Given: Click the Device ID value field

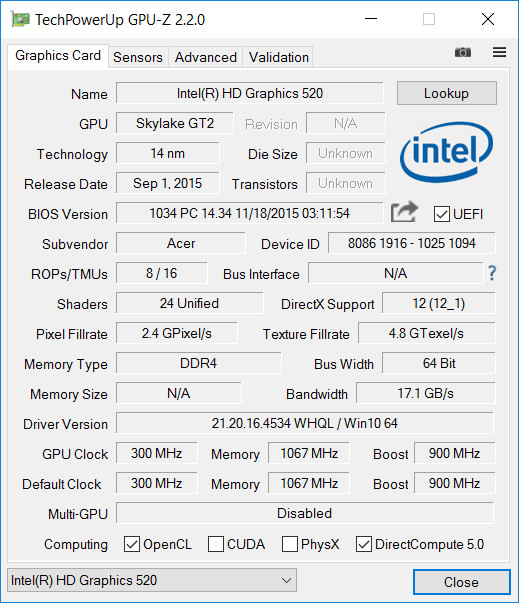Looking at the screenshot, I should [x=411, y=243].
